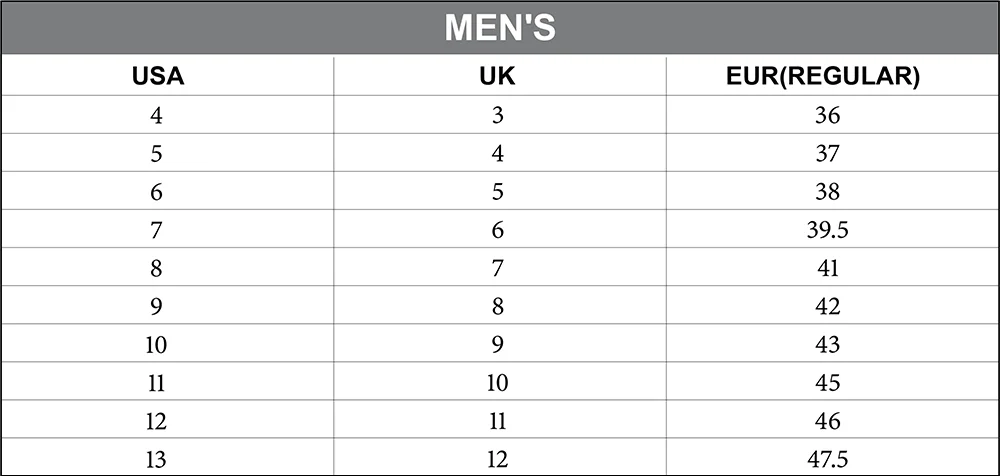Click USA size 4 cell

[157, 116]
